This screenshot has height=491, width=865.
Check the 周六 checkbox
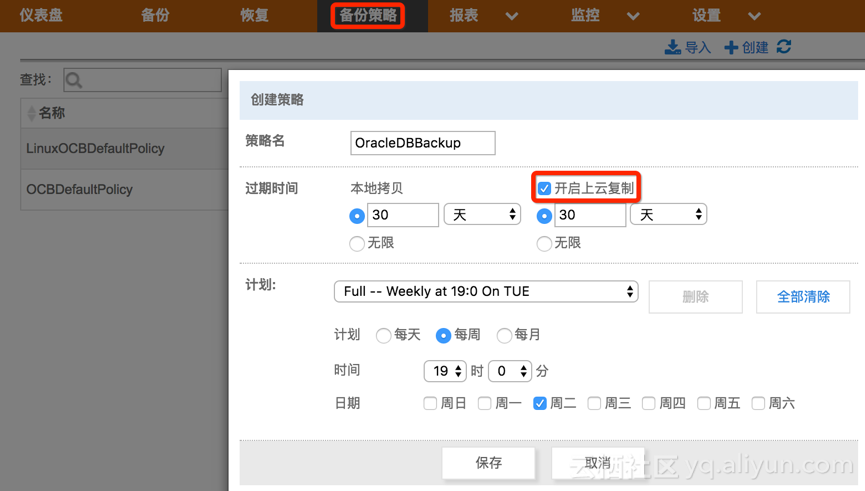759,404
